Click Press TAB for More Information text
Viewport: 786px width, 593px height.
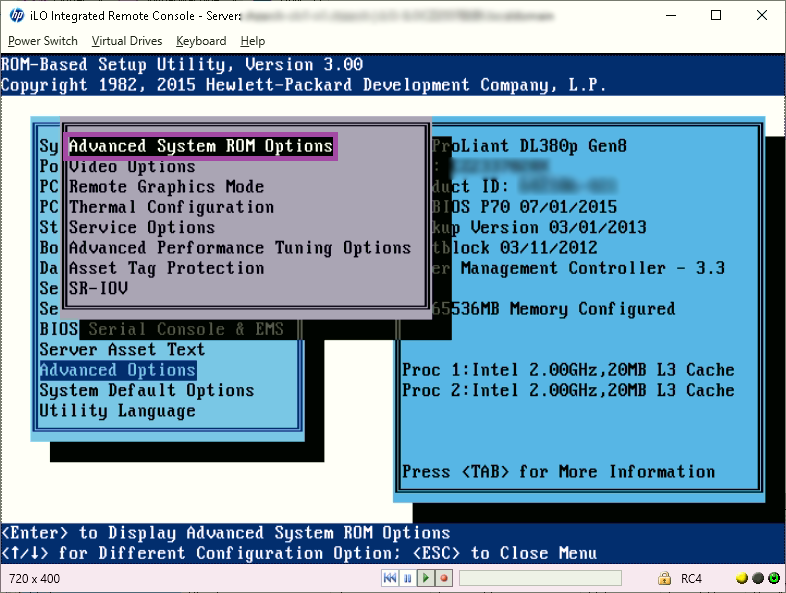point(558,472)
